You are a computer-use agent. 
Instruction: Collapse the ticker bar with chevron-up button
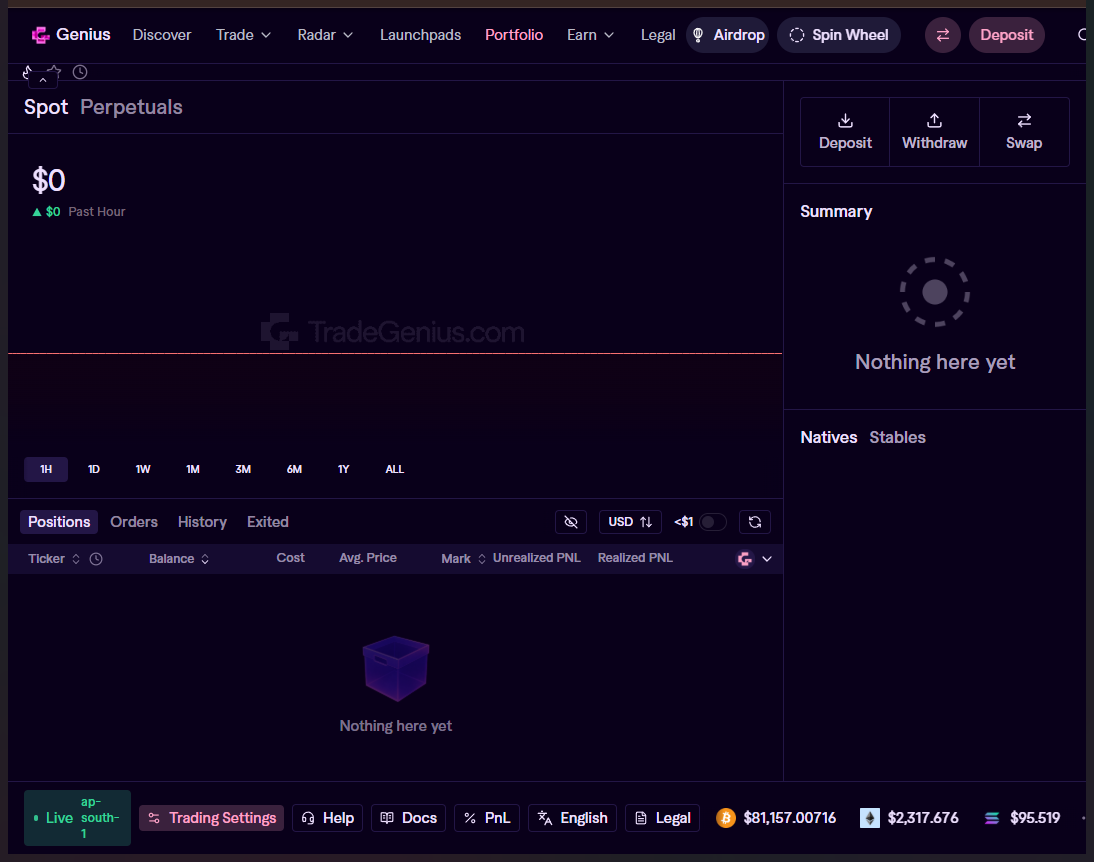pos(43,80)
